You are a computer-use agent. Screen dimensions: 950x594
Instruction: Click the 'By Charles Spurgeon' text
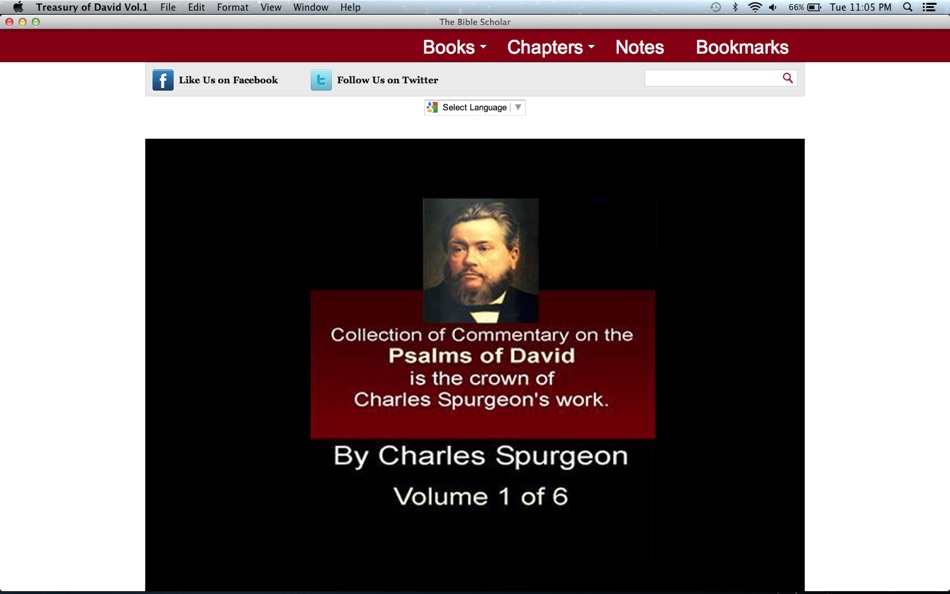click(x=480, y=456)
